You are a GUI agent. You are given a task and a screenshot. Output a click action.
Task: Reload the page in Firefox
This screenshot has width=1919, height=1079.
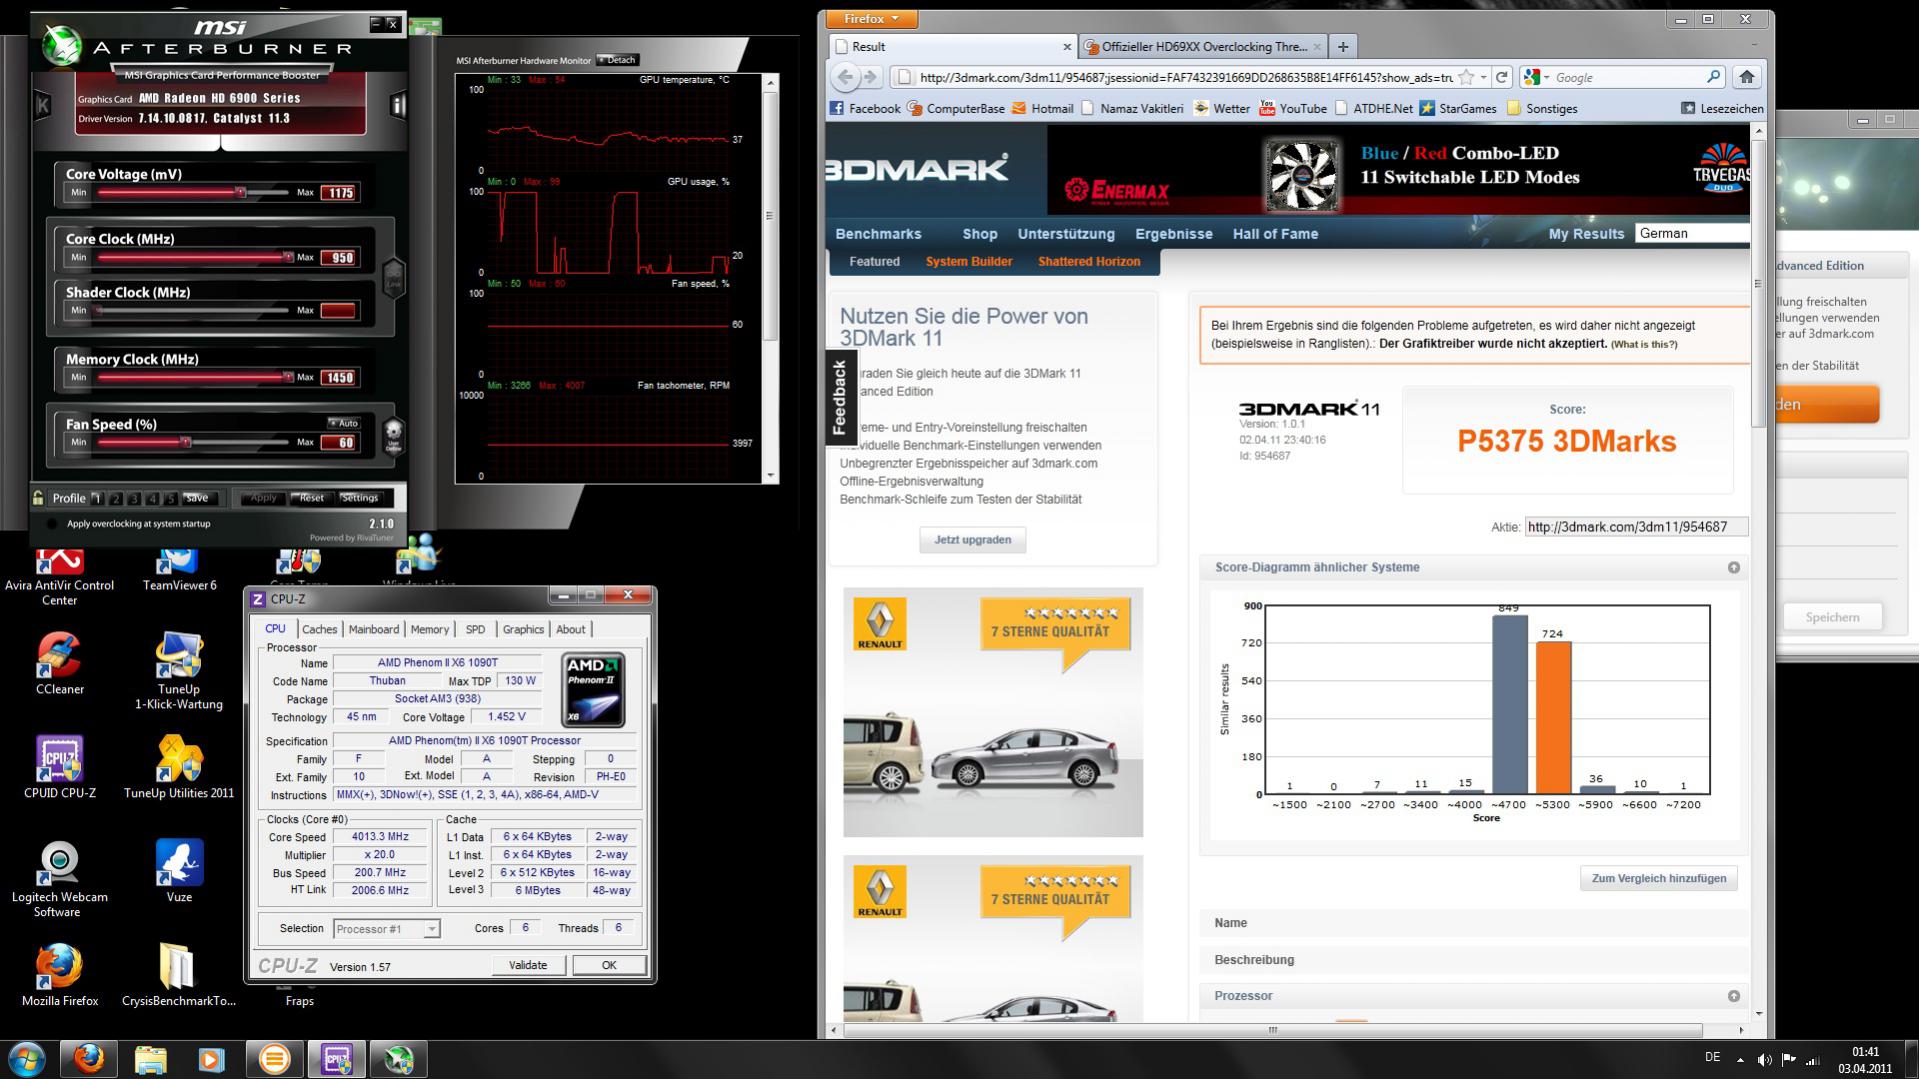tap(1501, 77)
